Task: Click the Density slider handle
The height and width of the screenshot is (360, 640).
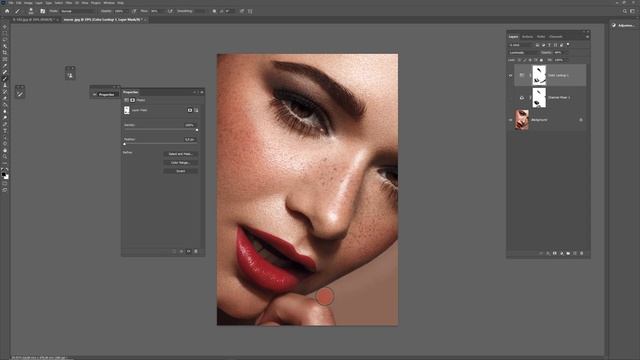Action: (197, 130)
